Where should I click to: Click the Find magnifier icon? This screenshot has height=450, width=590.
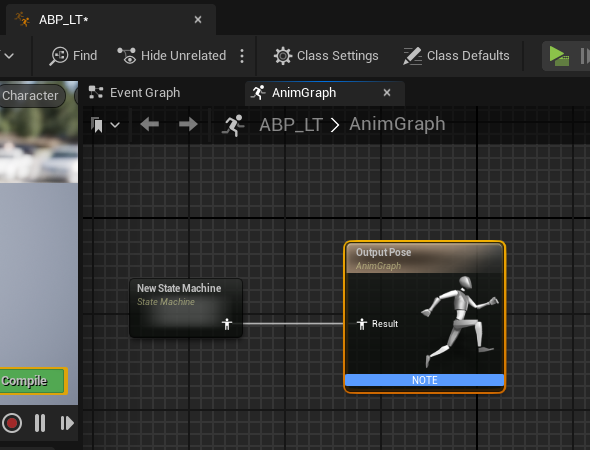[x=58, y=56]
